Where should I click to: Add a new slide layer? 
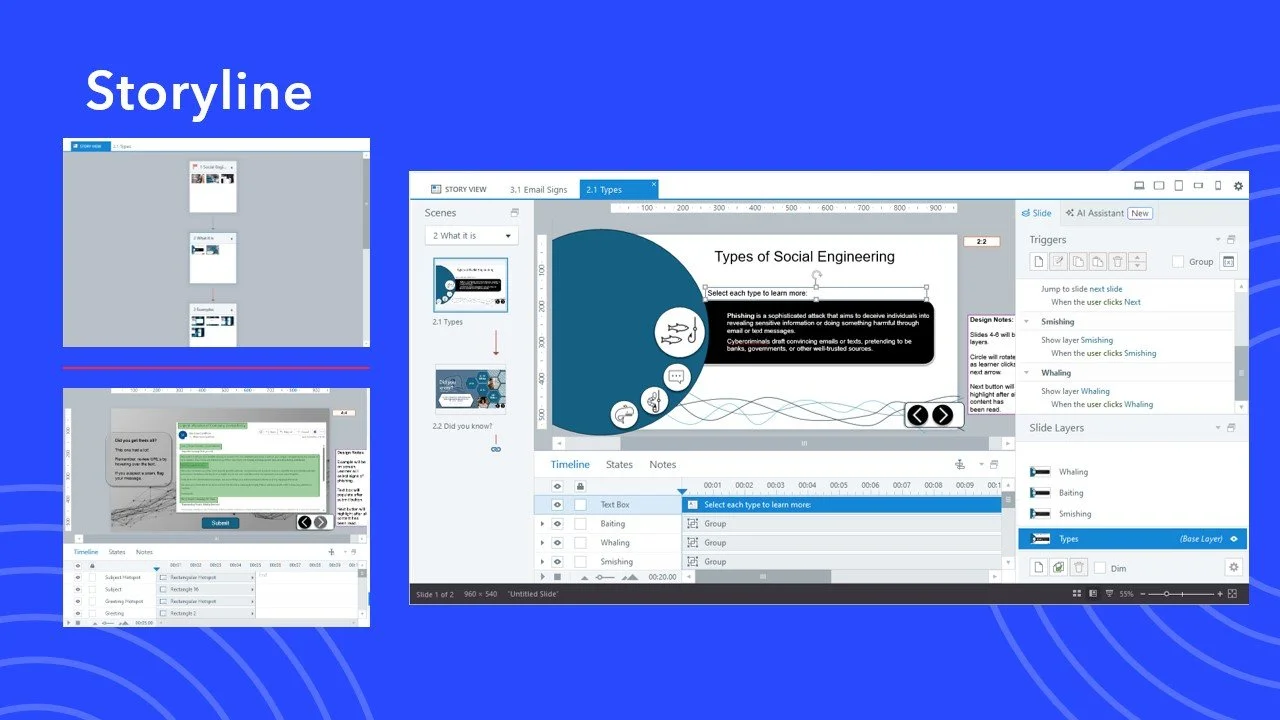pyautogui.click(x=1039, y=567)
